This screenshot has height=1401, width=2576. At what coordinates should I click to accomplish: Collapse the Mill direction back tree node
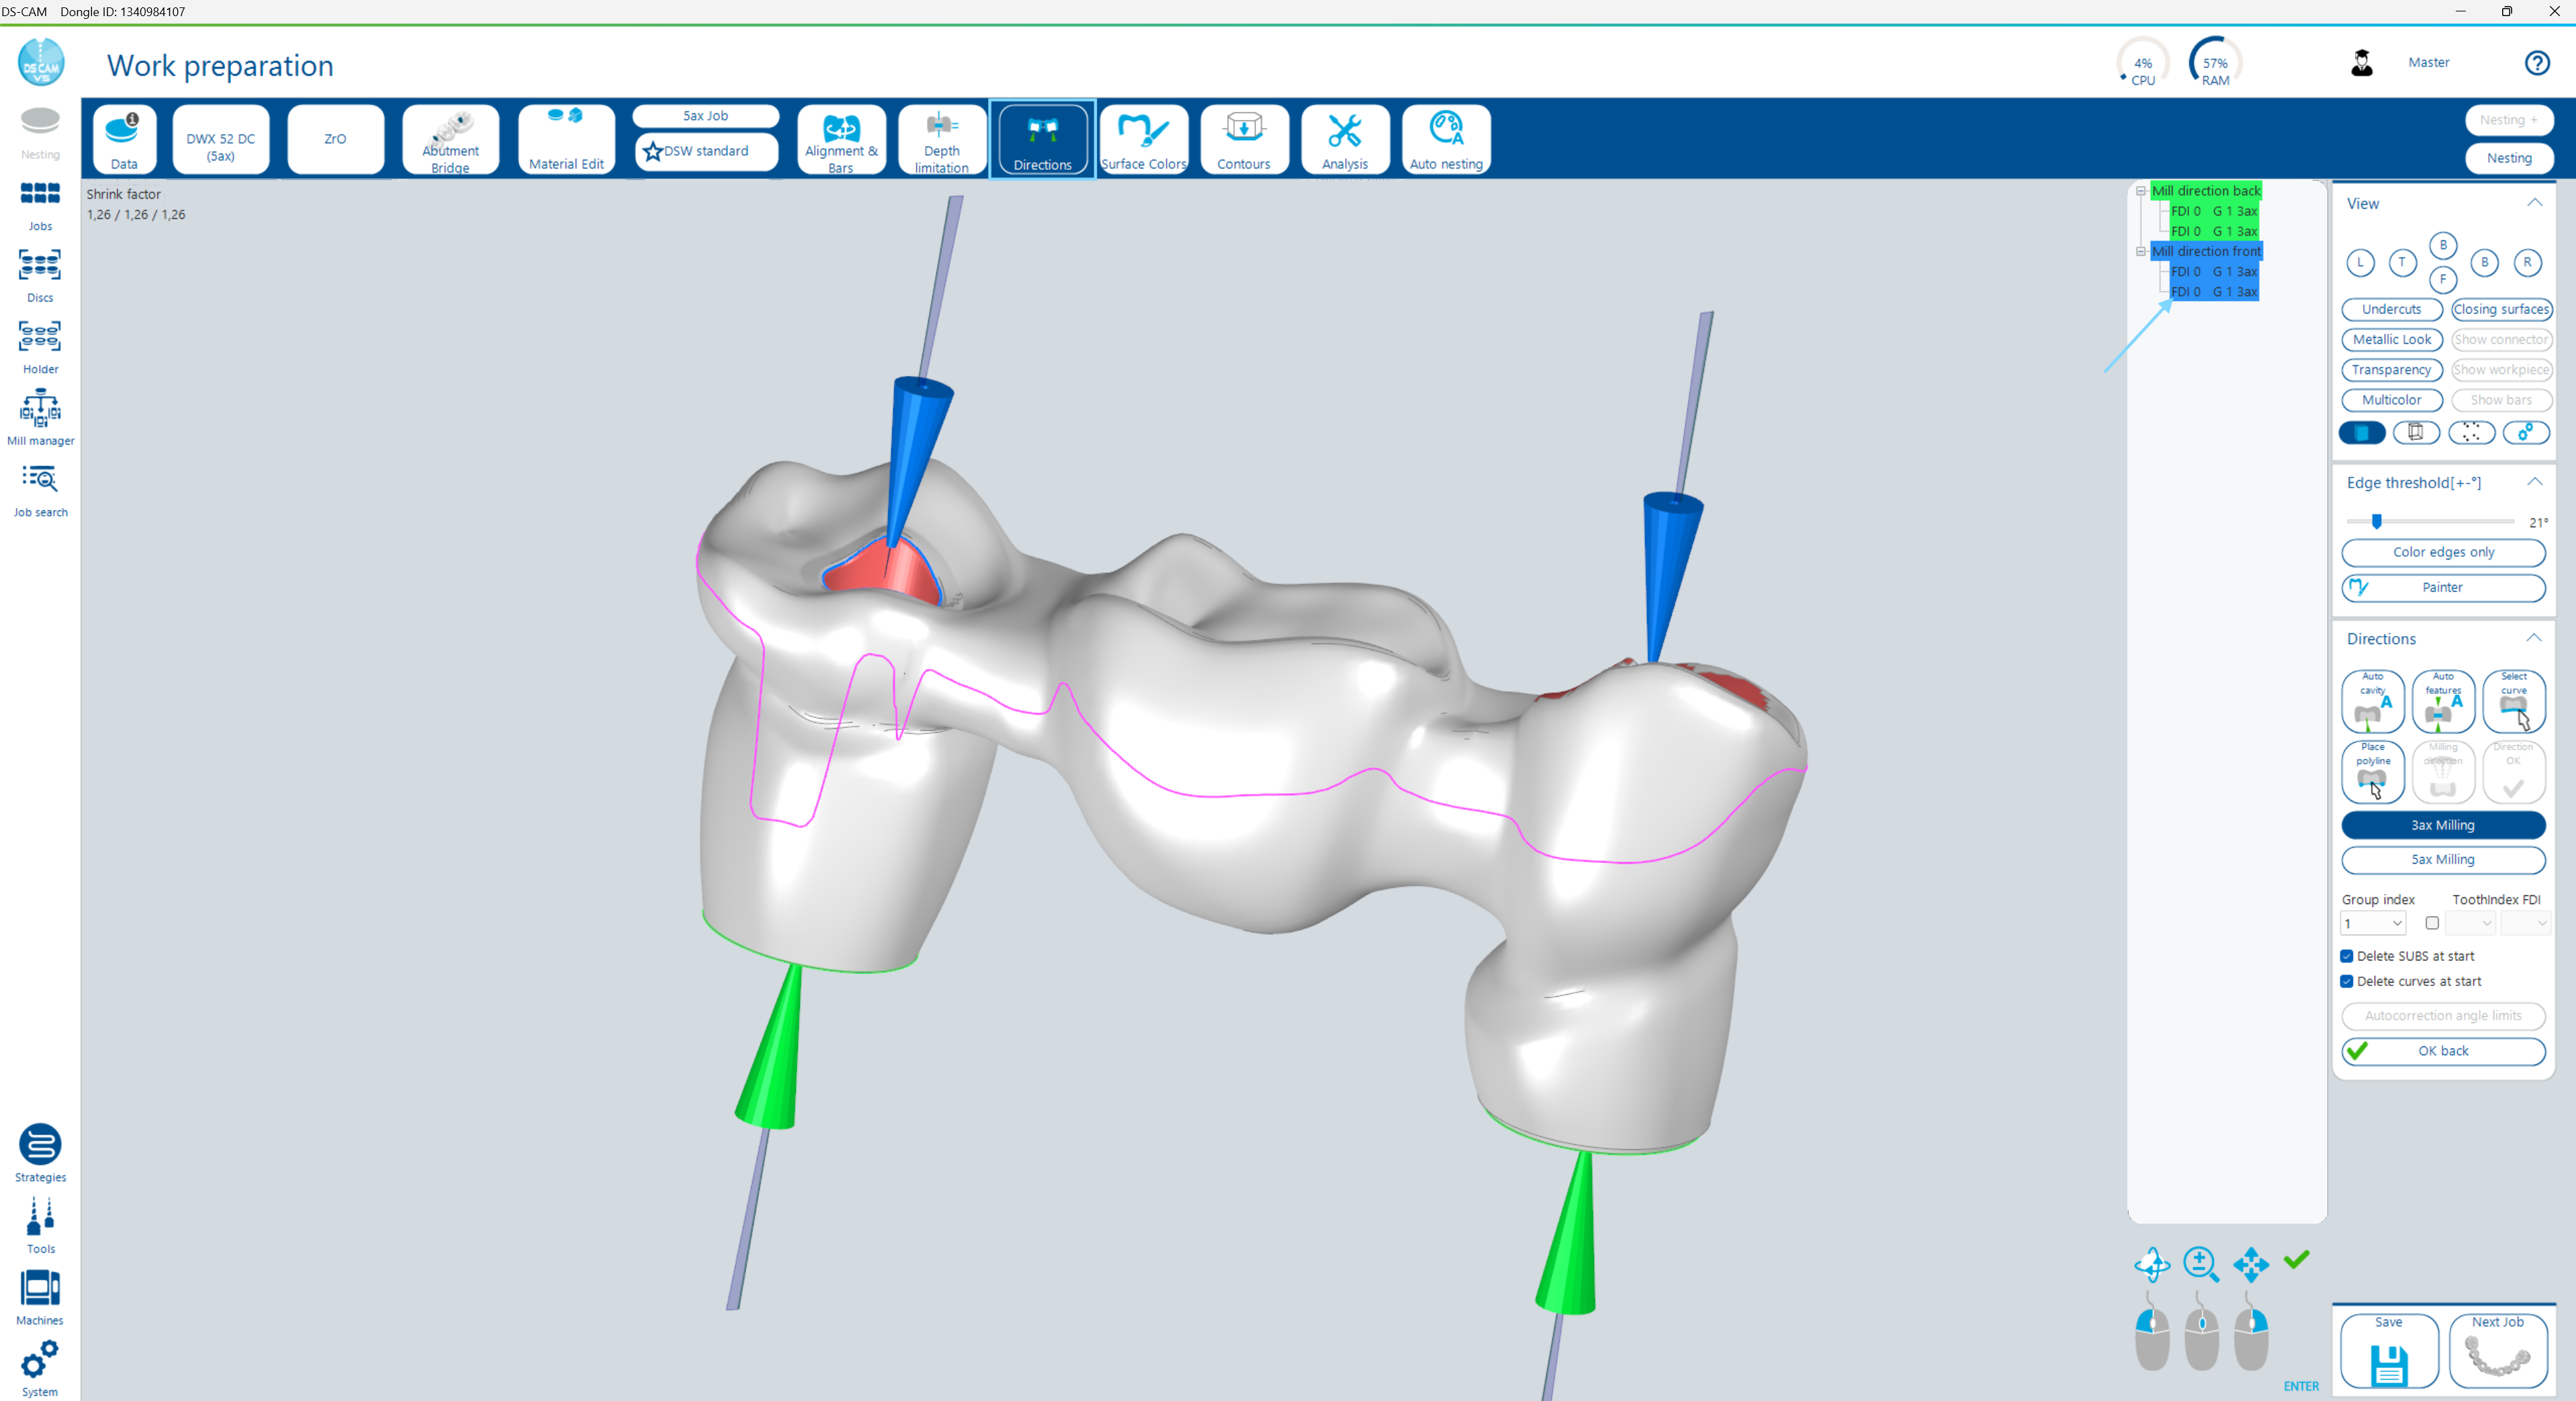2141,191
